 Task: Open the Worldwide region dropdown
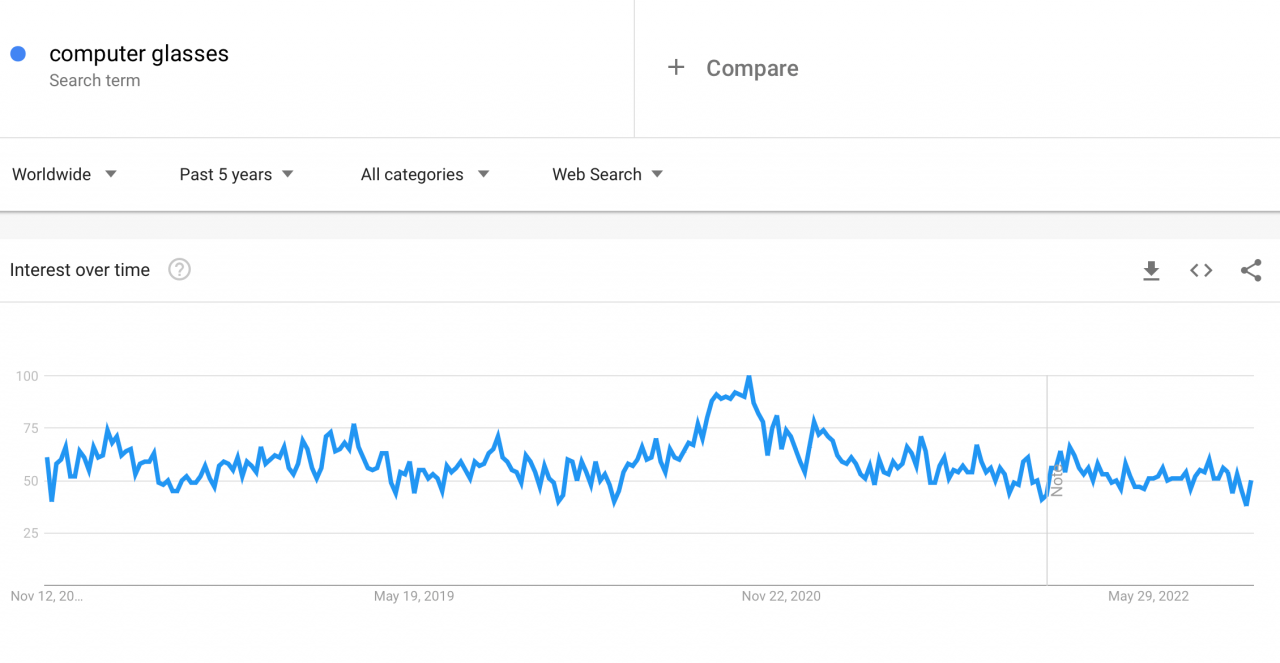tap(64, 174)
